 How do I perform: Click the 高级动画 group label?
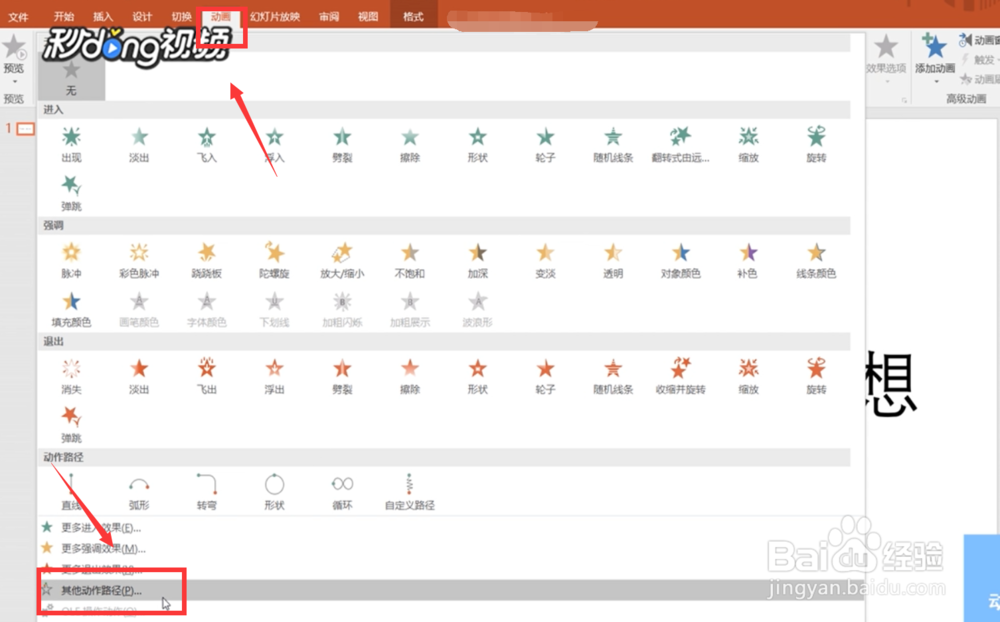pyautogui.click(x=966, y=98)
